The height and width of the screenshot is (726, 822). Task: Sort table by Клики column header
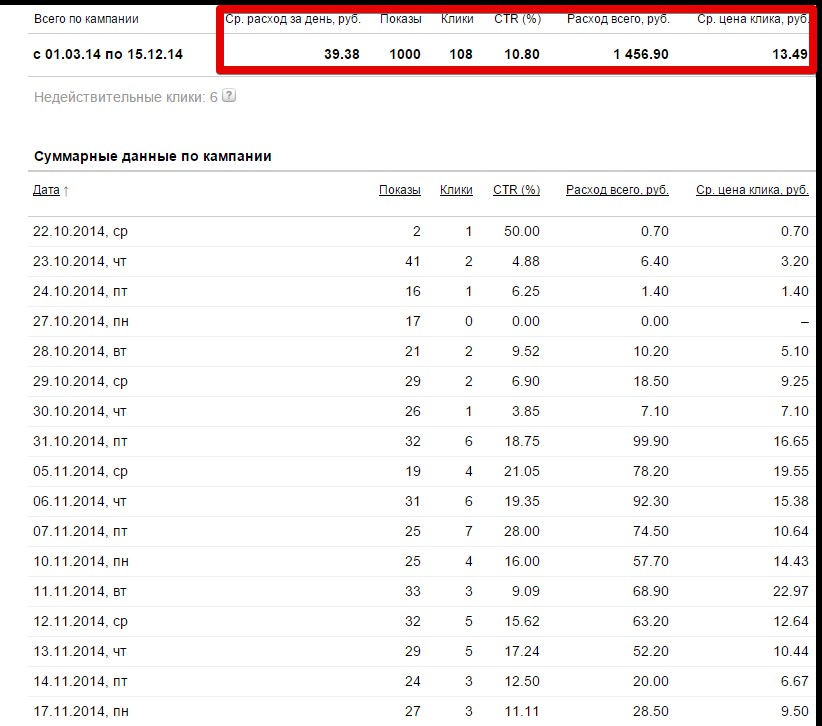point(456,190)
